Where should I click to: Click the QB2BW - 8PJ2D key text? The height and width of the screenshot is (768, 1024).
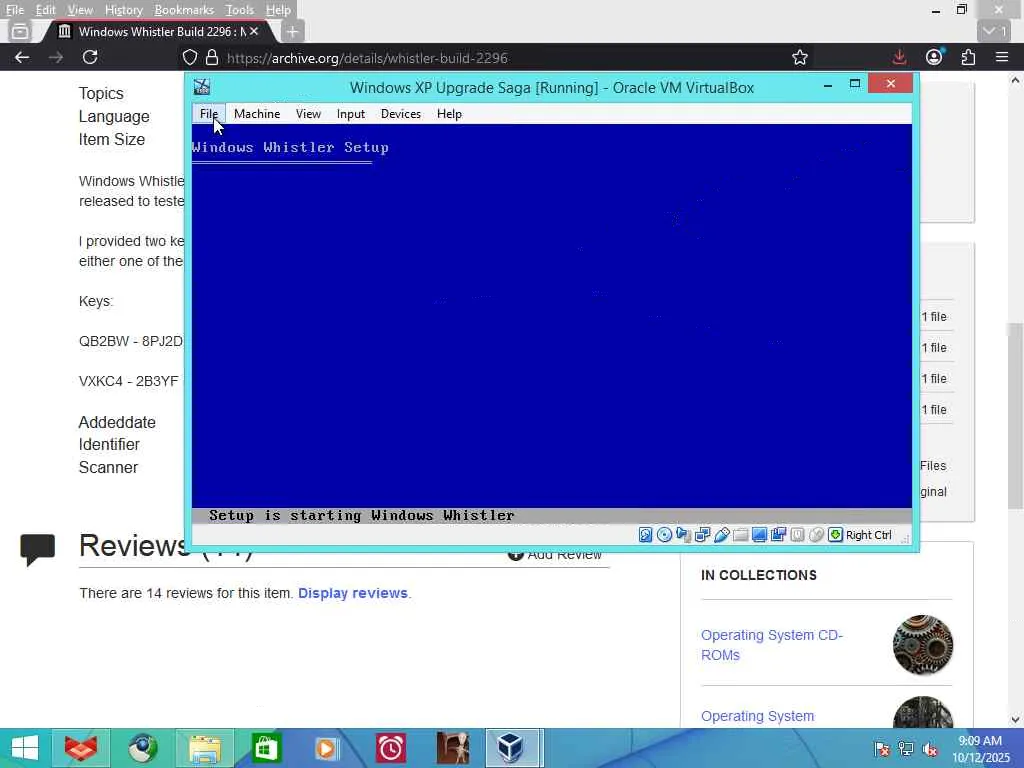tap(131, 341)
